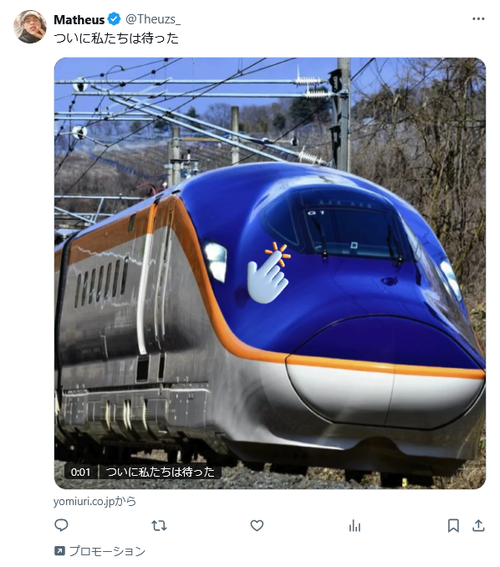The height and width of the screenshot is (567, 500).
Task: Click the Matheus display name
Action: pyautogui.click(x=79, y=20)
